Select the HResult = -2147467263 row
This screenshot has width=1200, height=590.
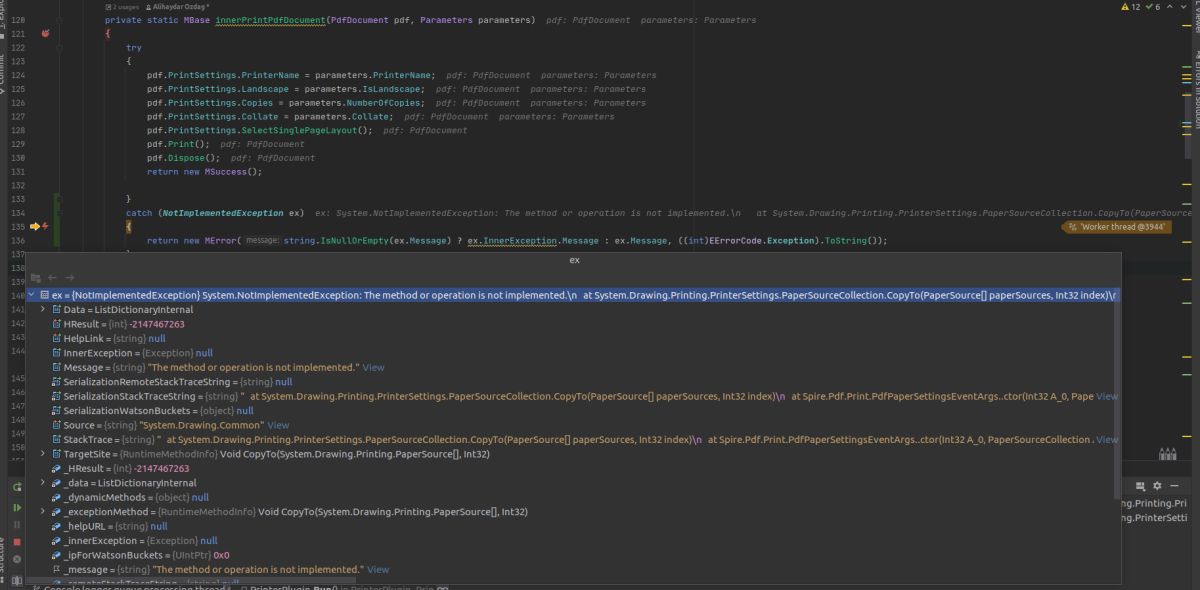click(572, 324)
